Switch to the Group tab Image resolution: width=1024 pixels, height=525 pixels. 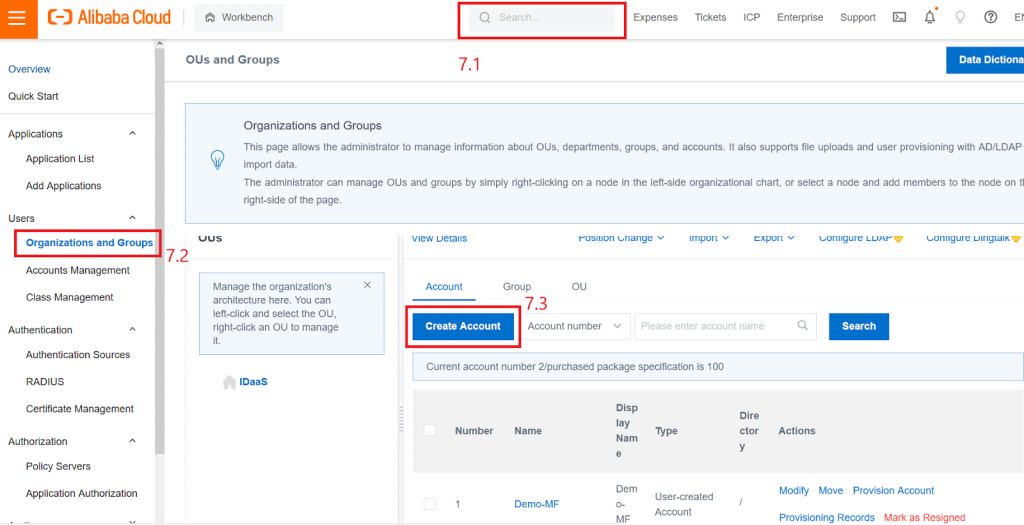pyautogui.click(x=517, y=287)
